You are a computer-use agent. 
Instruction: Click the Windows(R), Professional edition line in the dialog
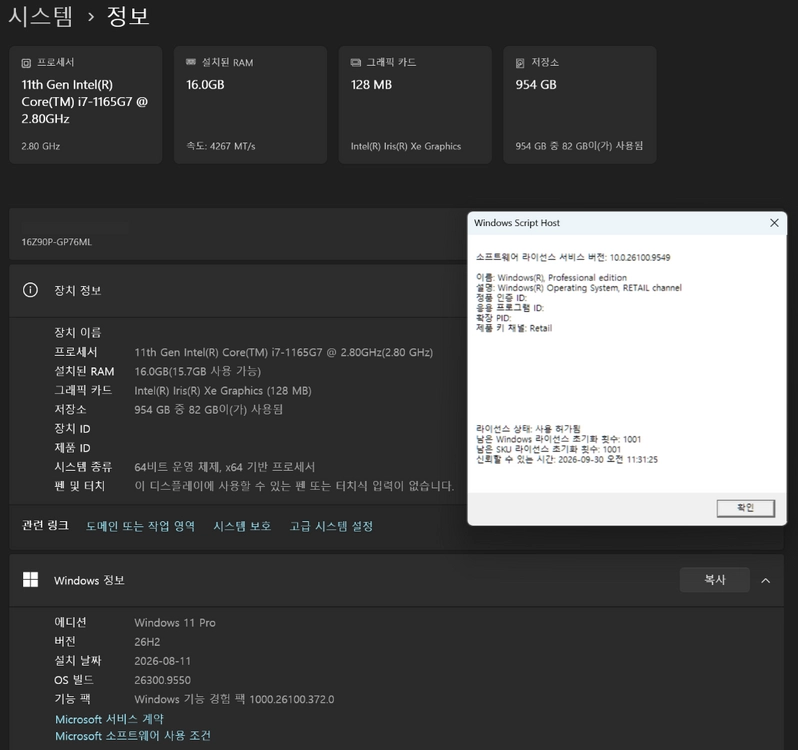click(x=551, y=277)
